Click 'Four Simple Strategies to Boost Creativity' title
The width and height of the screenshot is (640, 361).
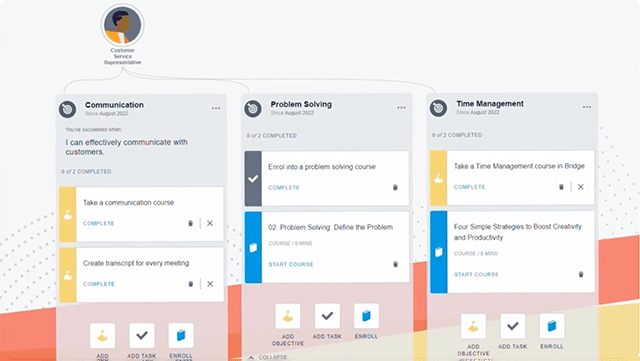[x=518, y=232]
